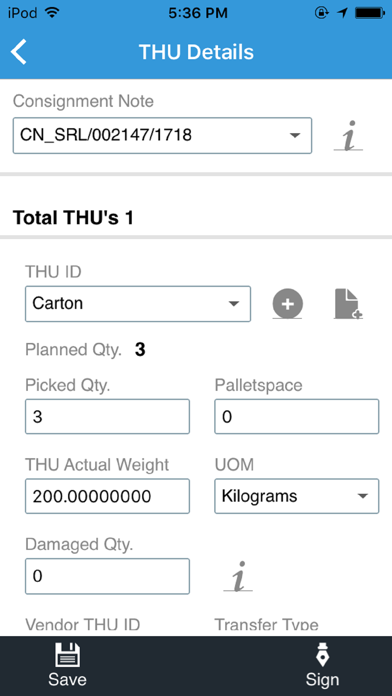
Task: Select the Palletspace input field
Action: [297, 416]
